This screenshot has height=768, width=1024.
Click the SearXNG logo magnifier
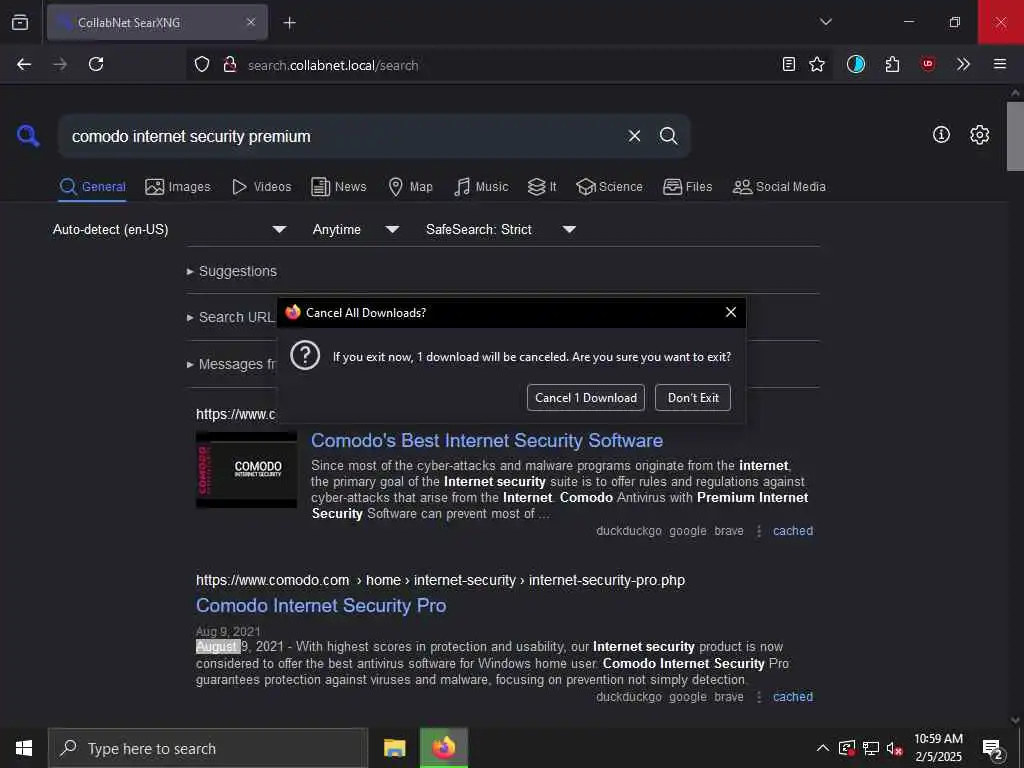click(x=28, y=136)
